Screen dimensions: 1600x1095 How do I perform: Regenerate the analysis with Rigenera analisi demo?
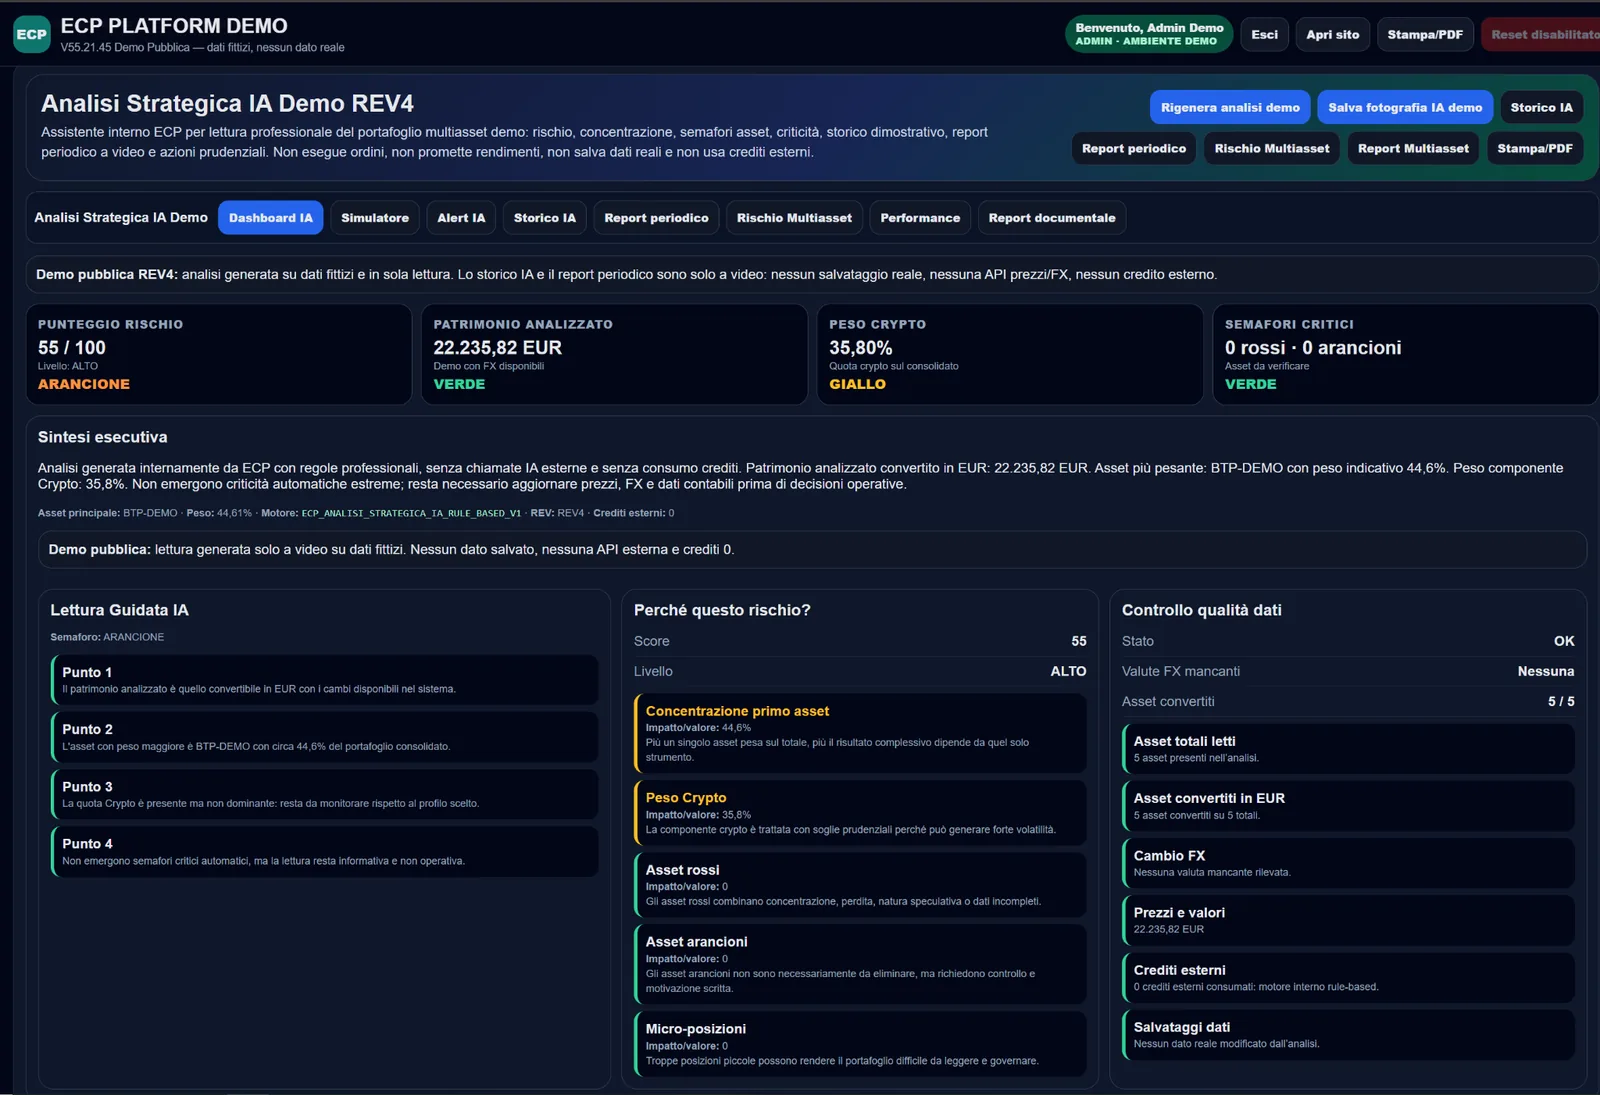tap(1230, 108)
